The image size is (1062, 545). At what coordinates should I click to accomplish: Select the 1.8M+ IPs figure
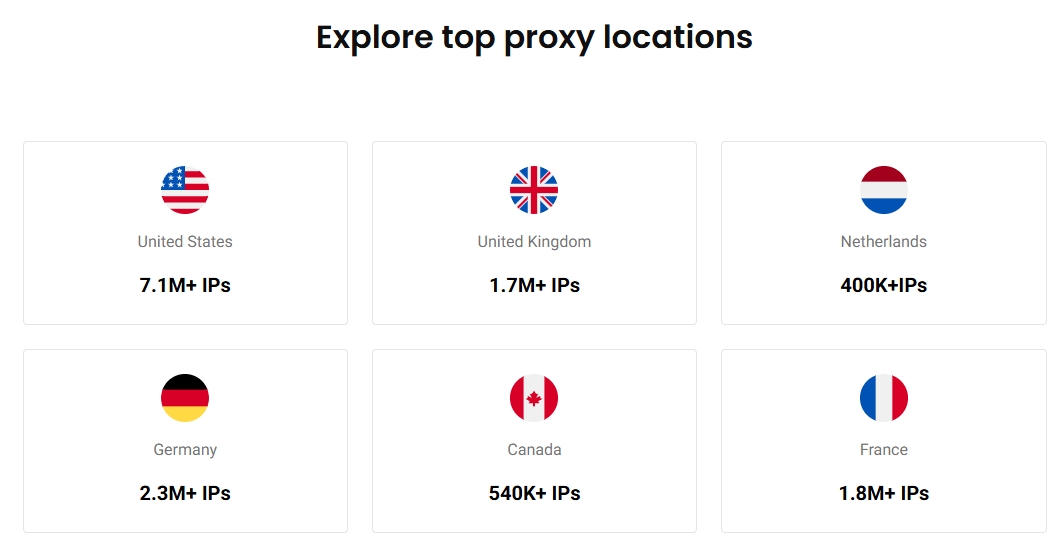click(x=883, y=493)
